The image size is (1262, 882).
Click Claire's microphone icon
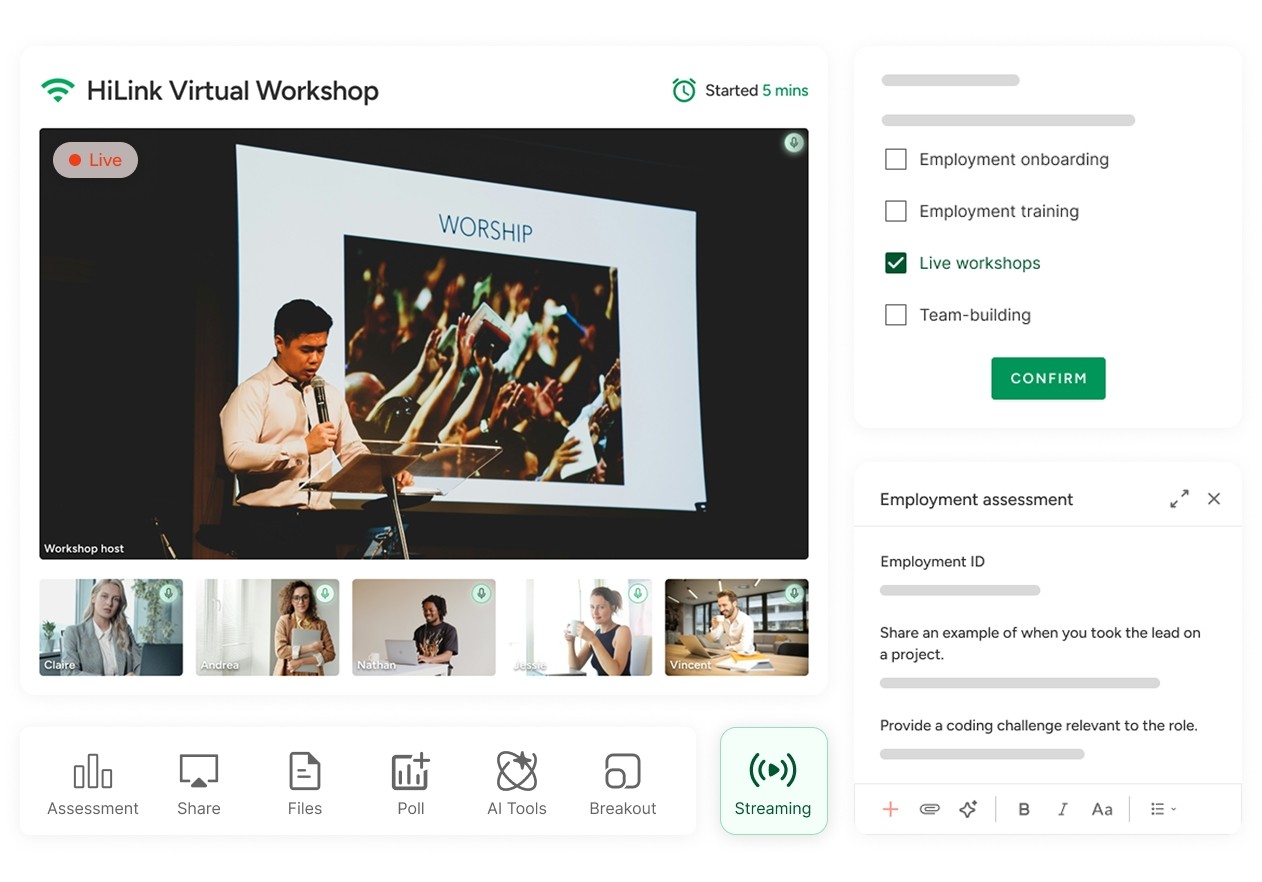coord(168,594)
